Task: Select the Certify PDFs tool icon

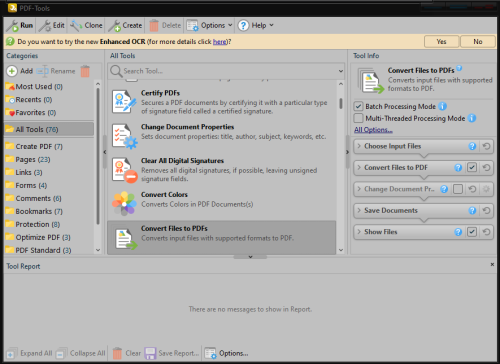Action: click(x=124, y=102)
